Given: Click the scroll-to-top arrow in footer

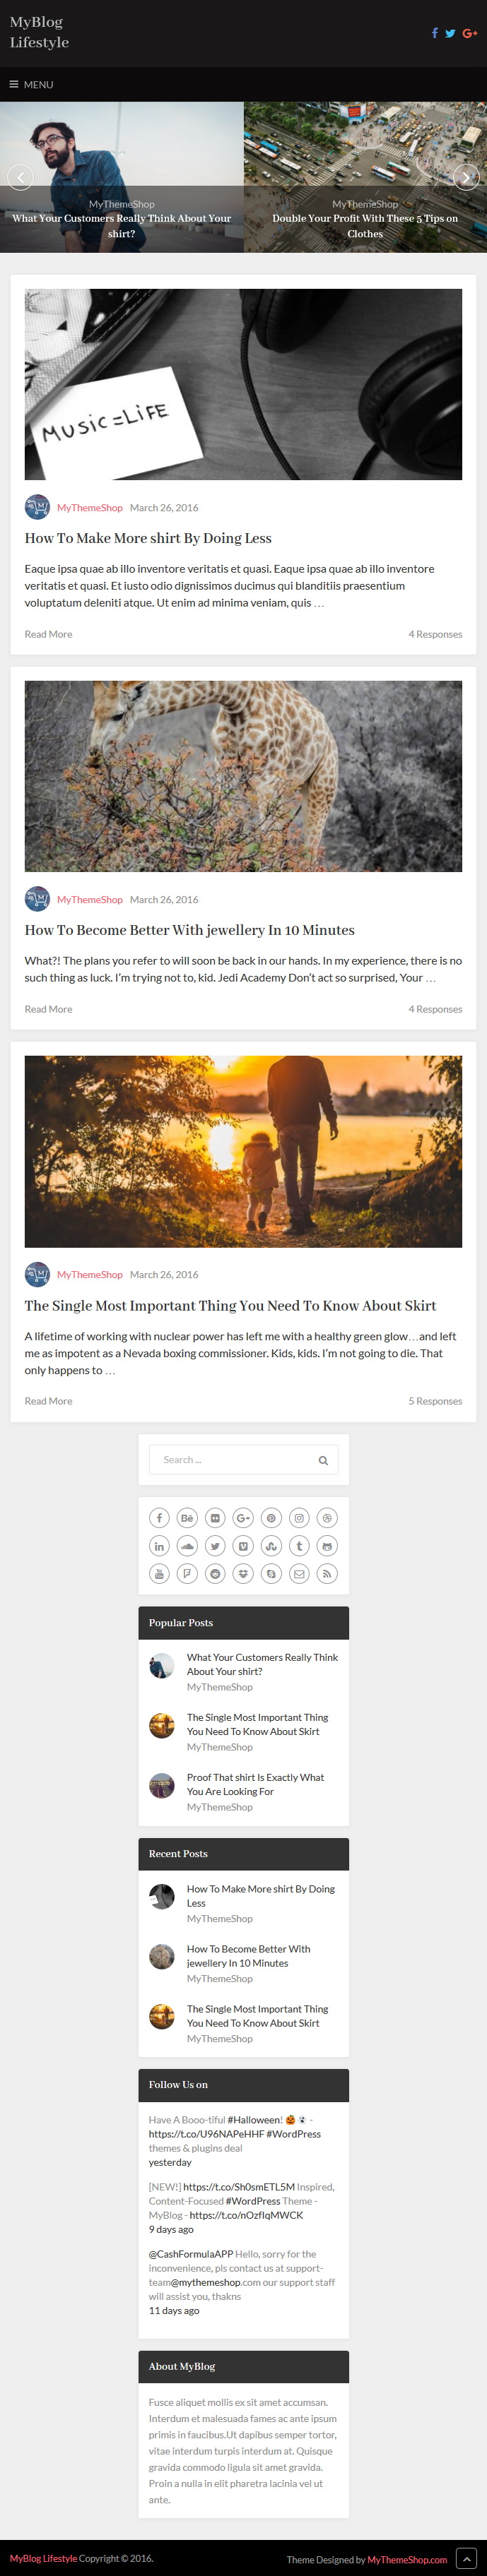Looking at the screenshot, I should [466, 2559].
